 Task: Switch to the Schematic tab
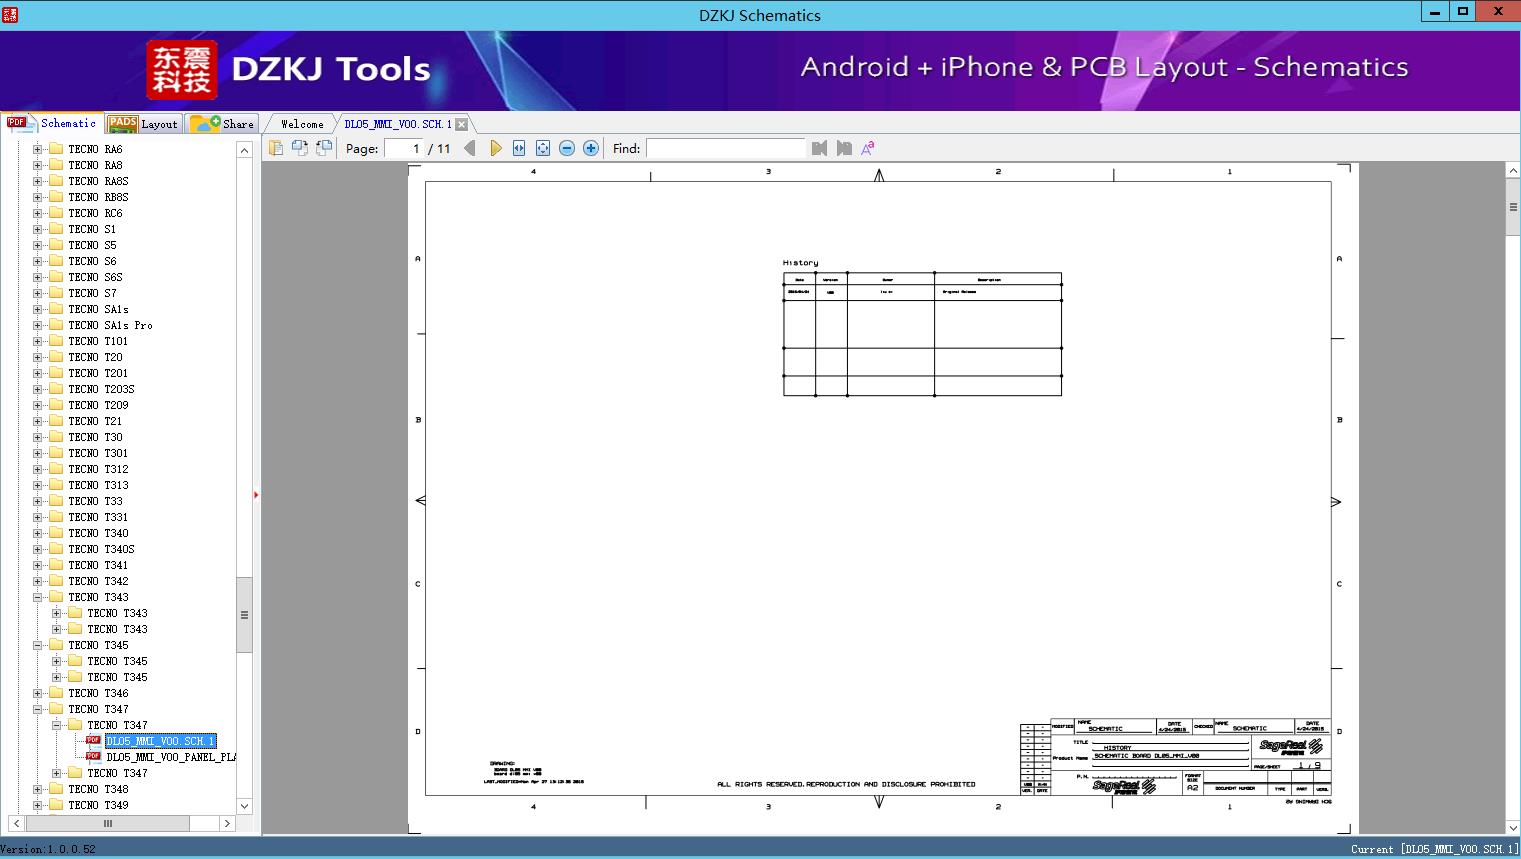coord(52,123)
